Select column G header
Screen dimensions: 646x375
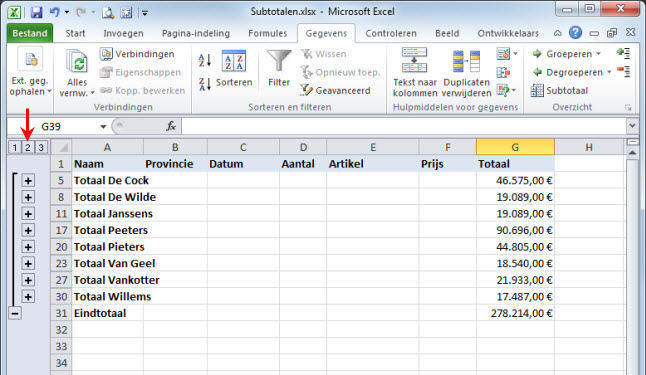coord(515,147)
